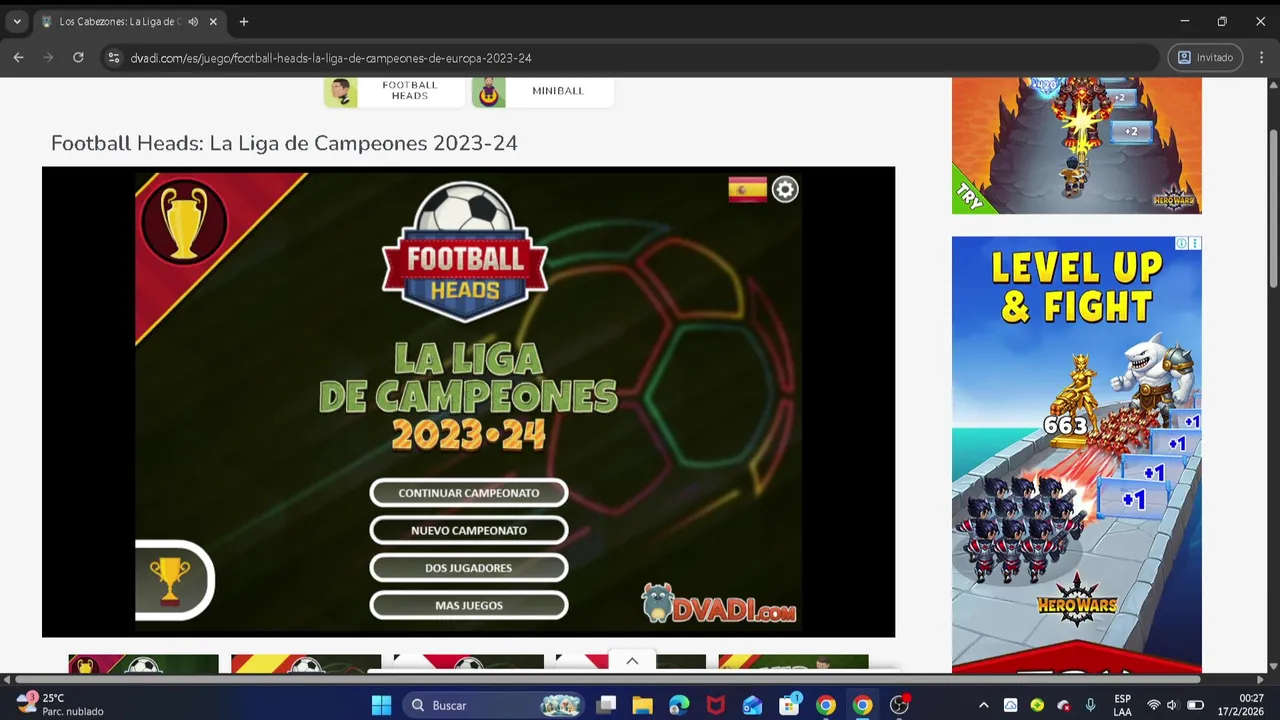Open the weather widget 25°C
1280x720 pixels.
pyautogui.click(x=60, y=704)
